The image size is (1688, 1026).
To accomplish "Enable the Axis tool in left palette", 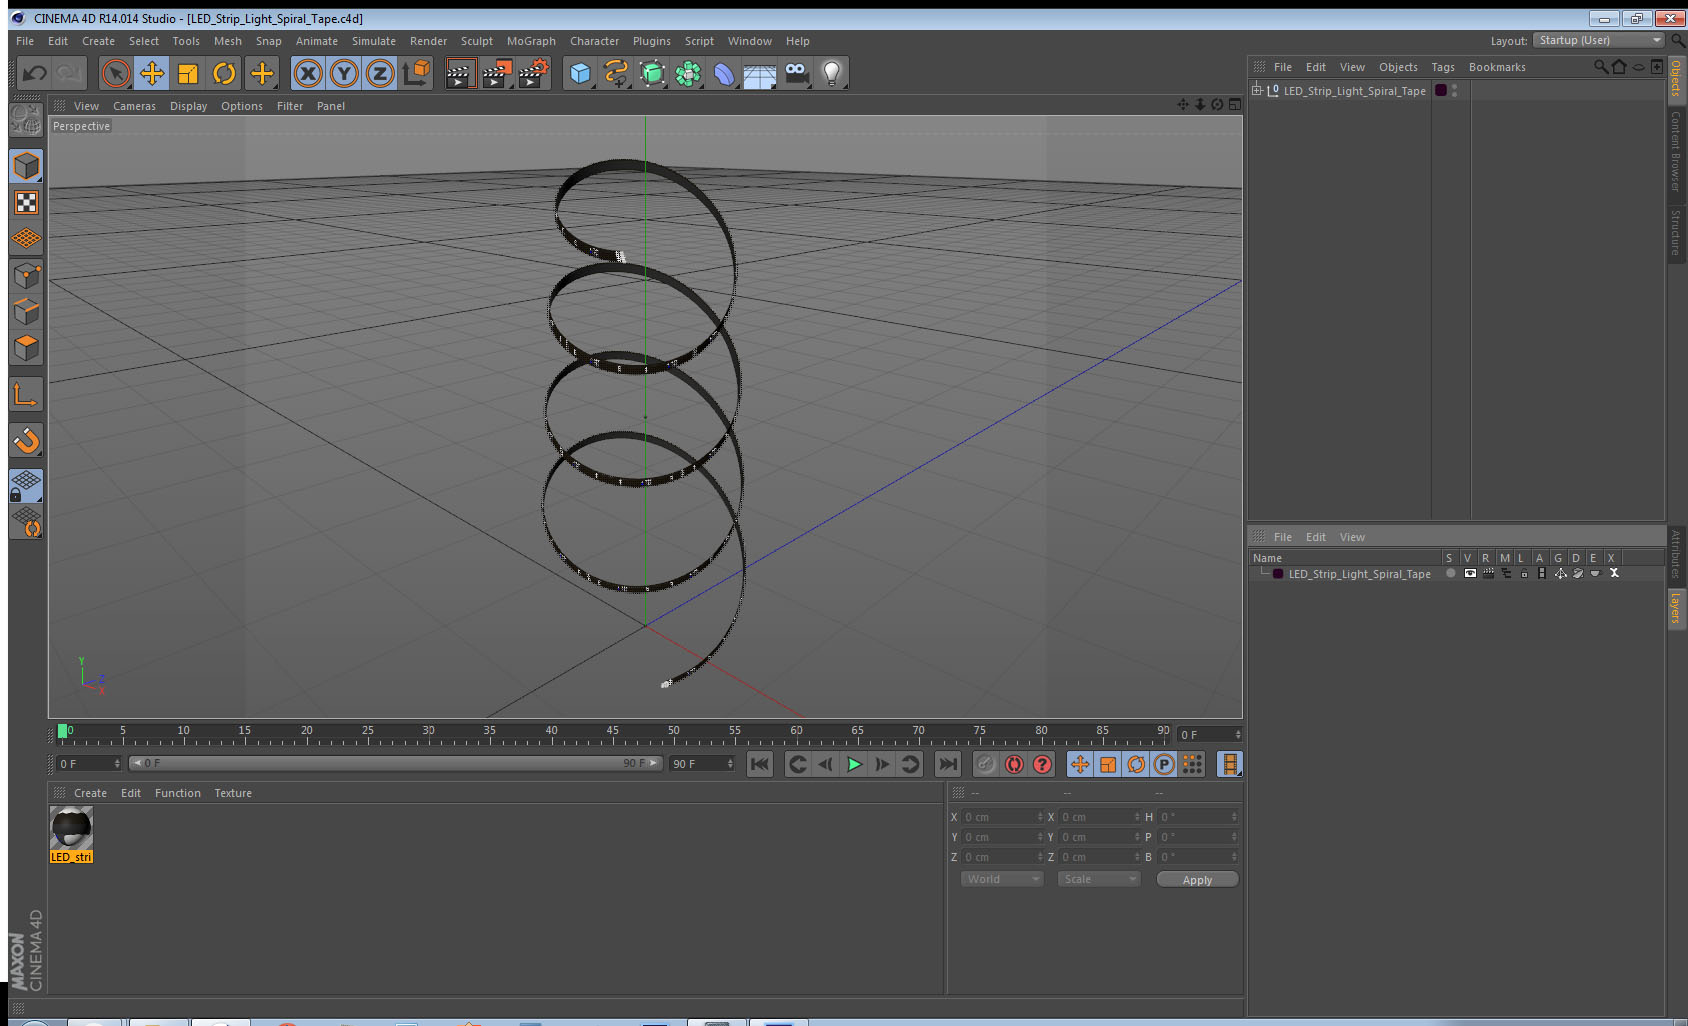I will tap(26, 394).
